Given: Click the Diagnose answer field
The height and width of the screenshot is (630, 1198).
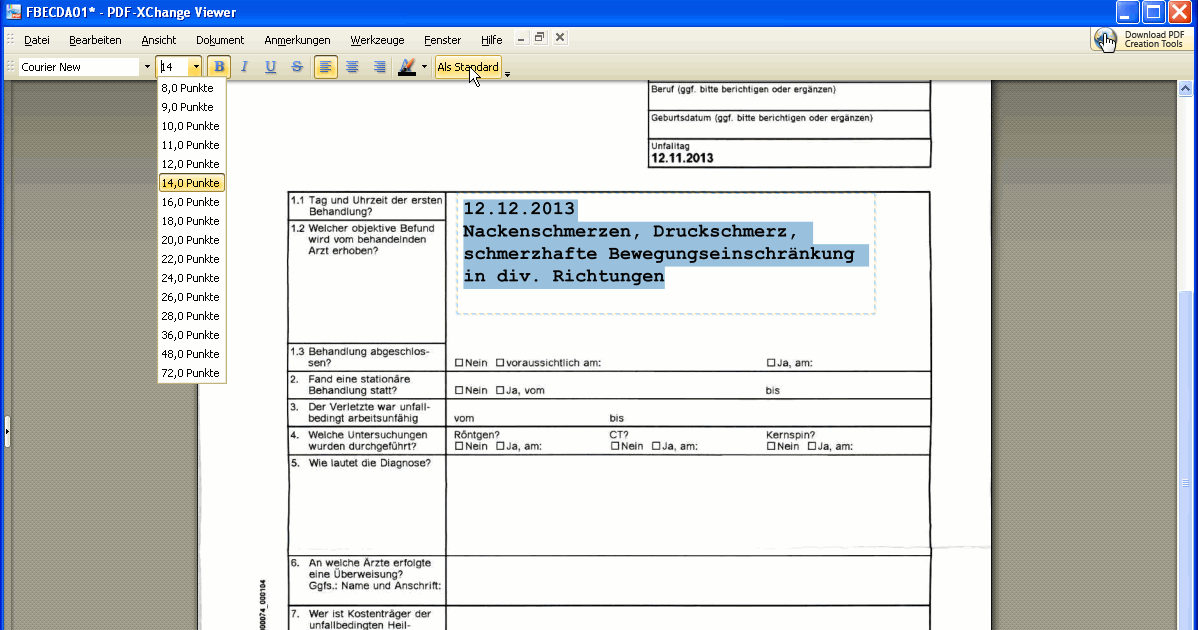Looking at the screenshot, I should 688,505.
